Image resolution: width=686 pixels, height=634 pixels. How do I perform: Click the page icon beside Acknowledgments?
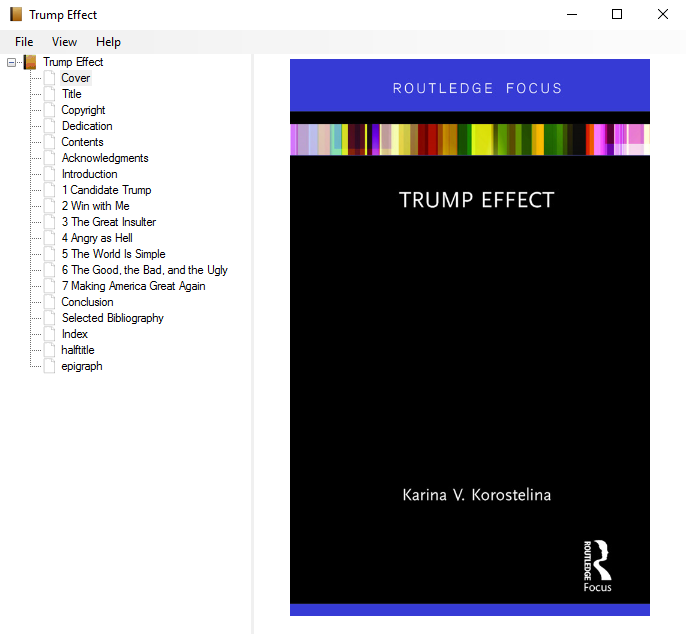pos(49,158)
